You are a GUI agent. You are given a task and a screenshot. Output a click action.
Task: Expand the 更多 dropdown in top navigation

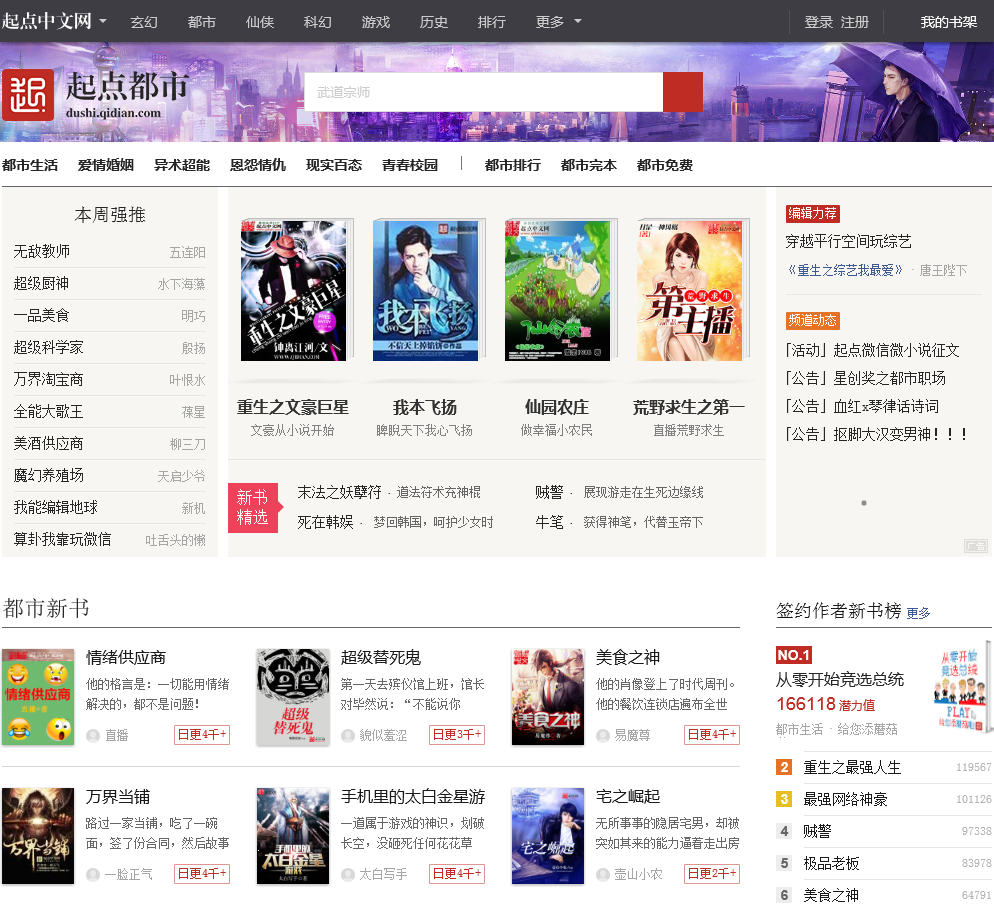[578, 21]
